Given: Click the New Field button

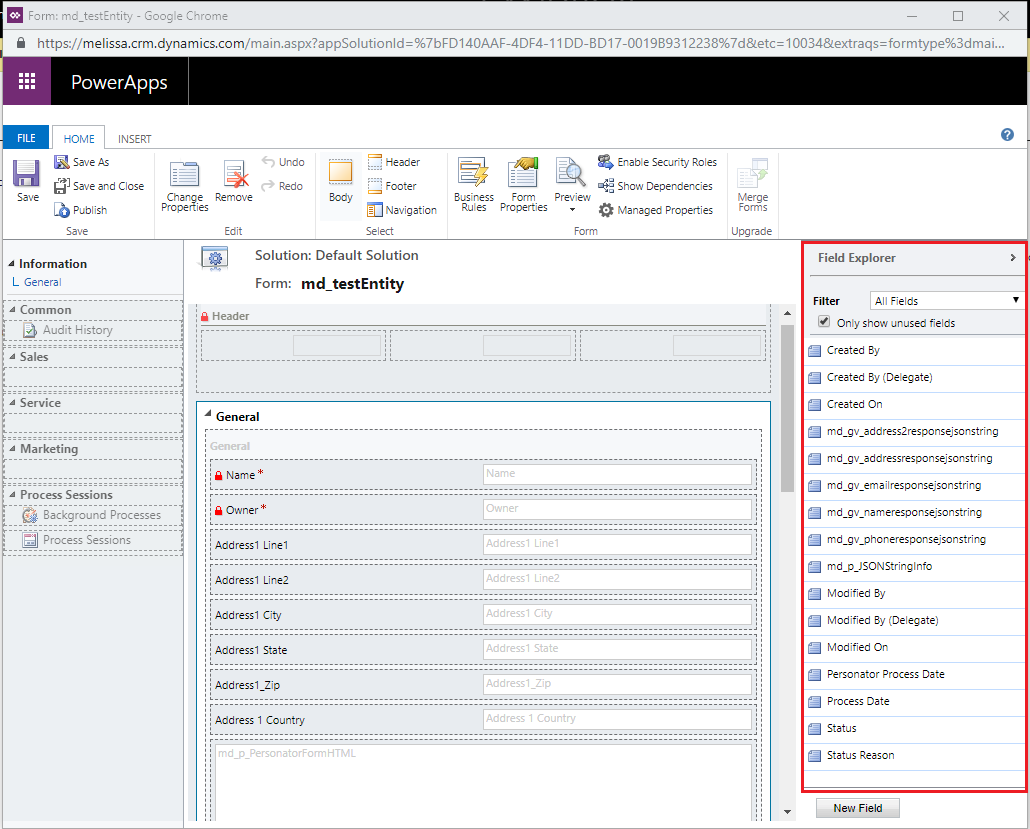Looking at the screenshot, I should click(857, 808).
